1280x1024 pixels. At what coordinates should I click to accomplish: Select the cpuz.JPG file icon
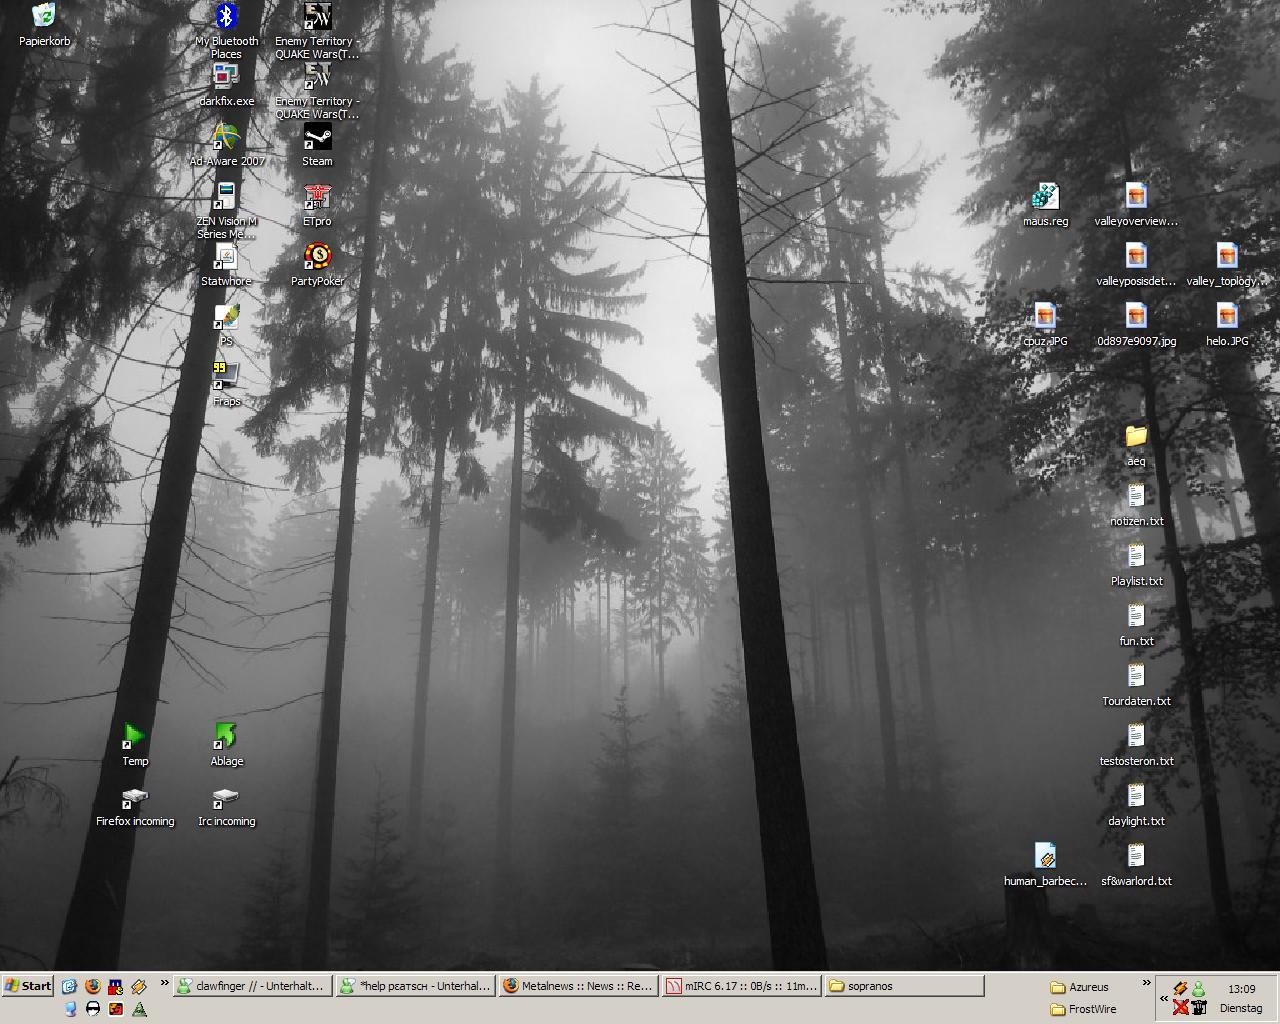pyautogui.click(x=1045, y=324)
